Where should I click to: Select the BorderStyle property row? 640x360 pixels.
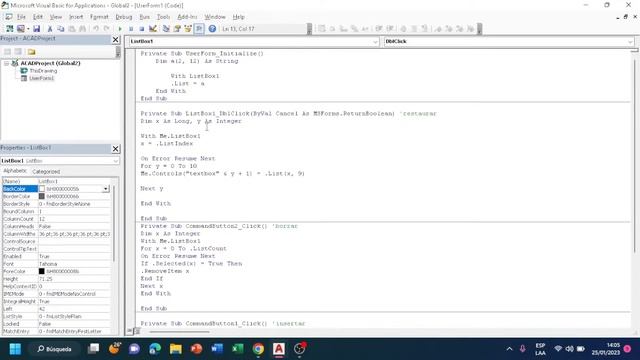[x=56, y=204]
